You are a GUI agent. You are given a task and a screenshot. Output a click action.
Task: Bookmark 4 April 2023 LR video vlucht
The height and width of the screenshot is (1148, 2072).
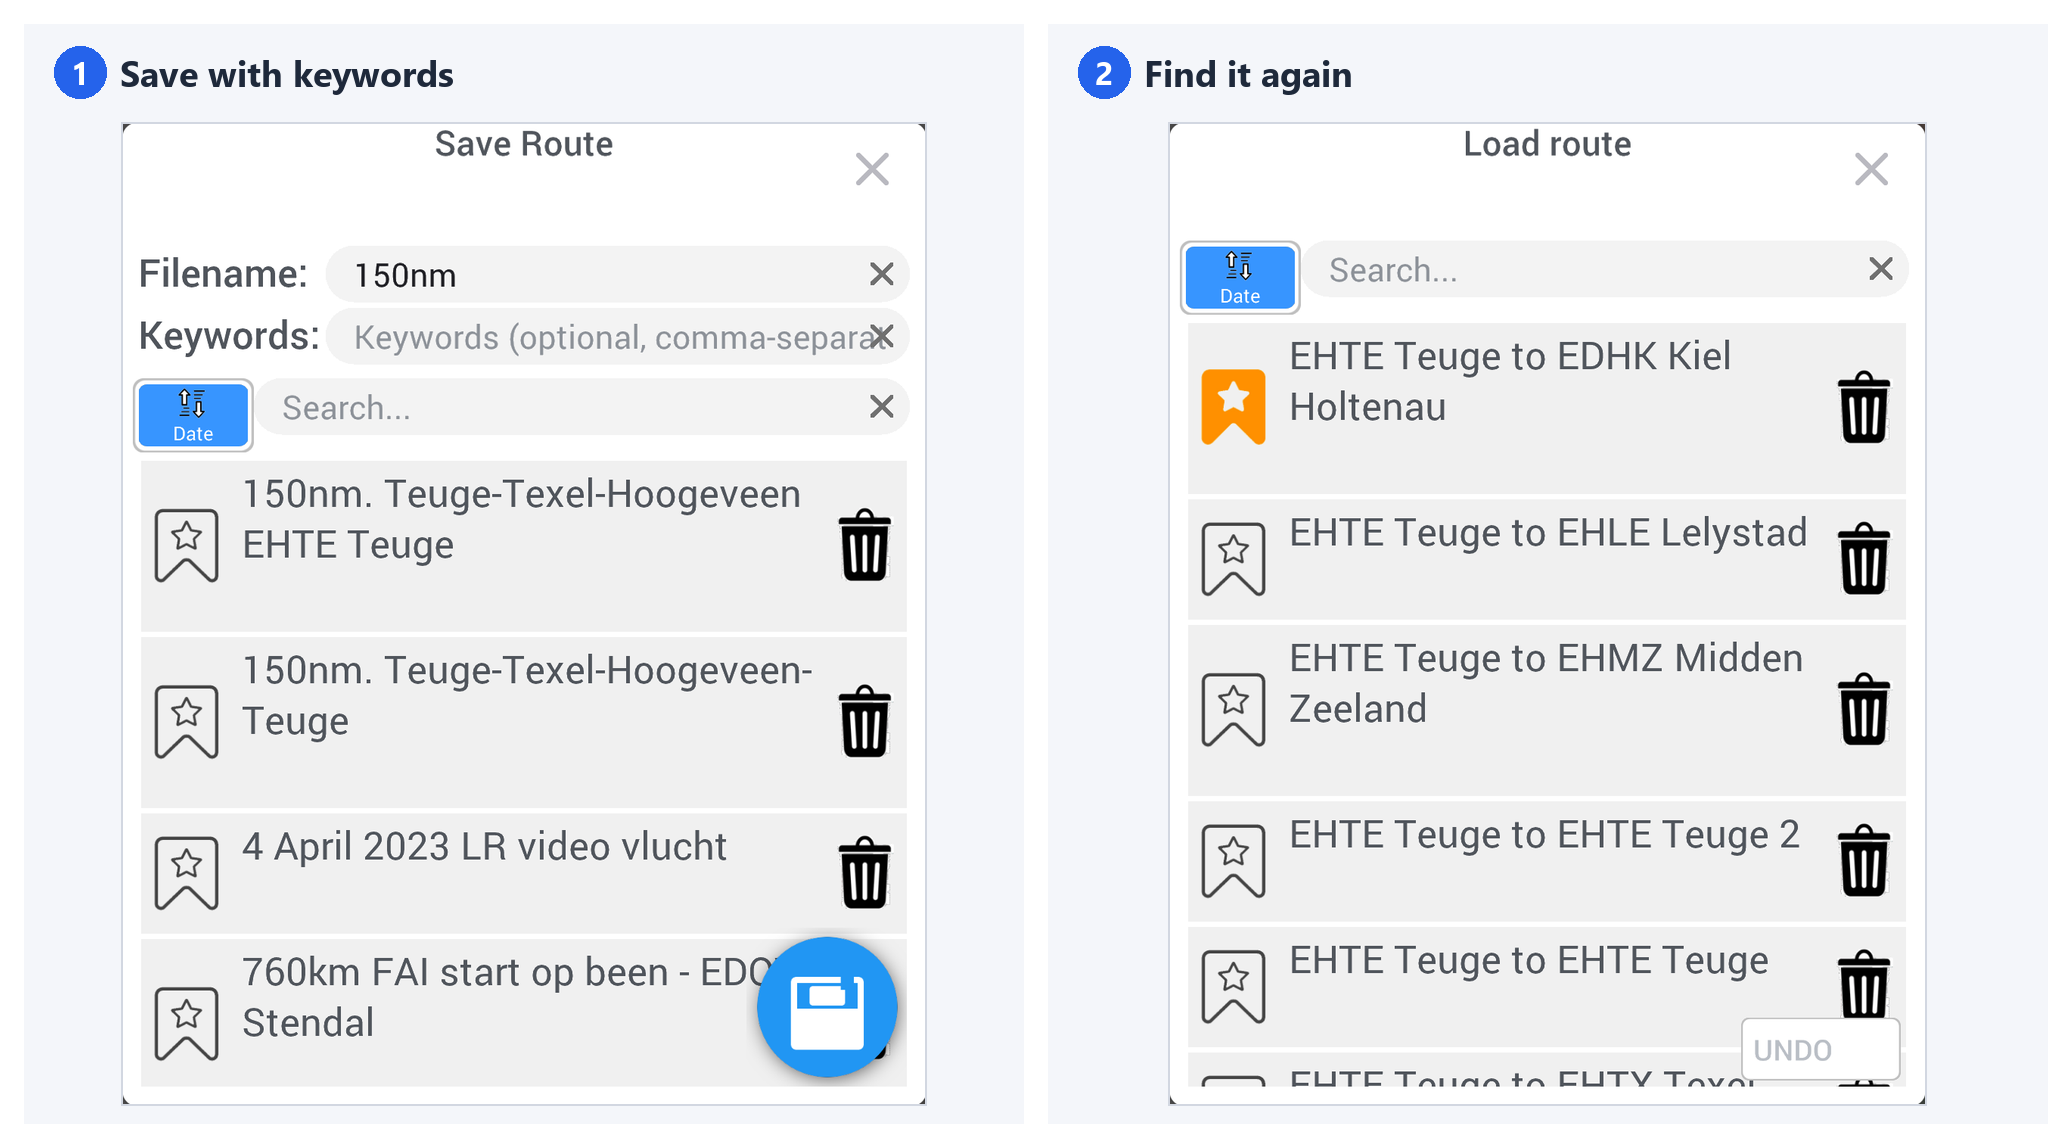(187, 872)
